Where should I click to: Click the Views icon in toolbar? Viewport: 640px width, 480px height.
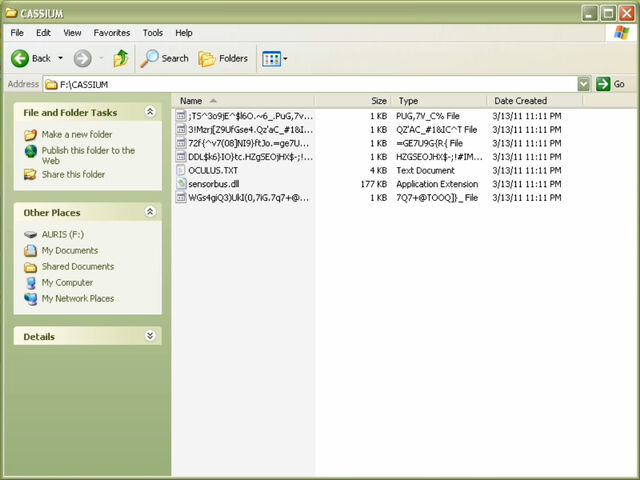click(271, 59)
